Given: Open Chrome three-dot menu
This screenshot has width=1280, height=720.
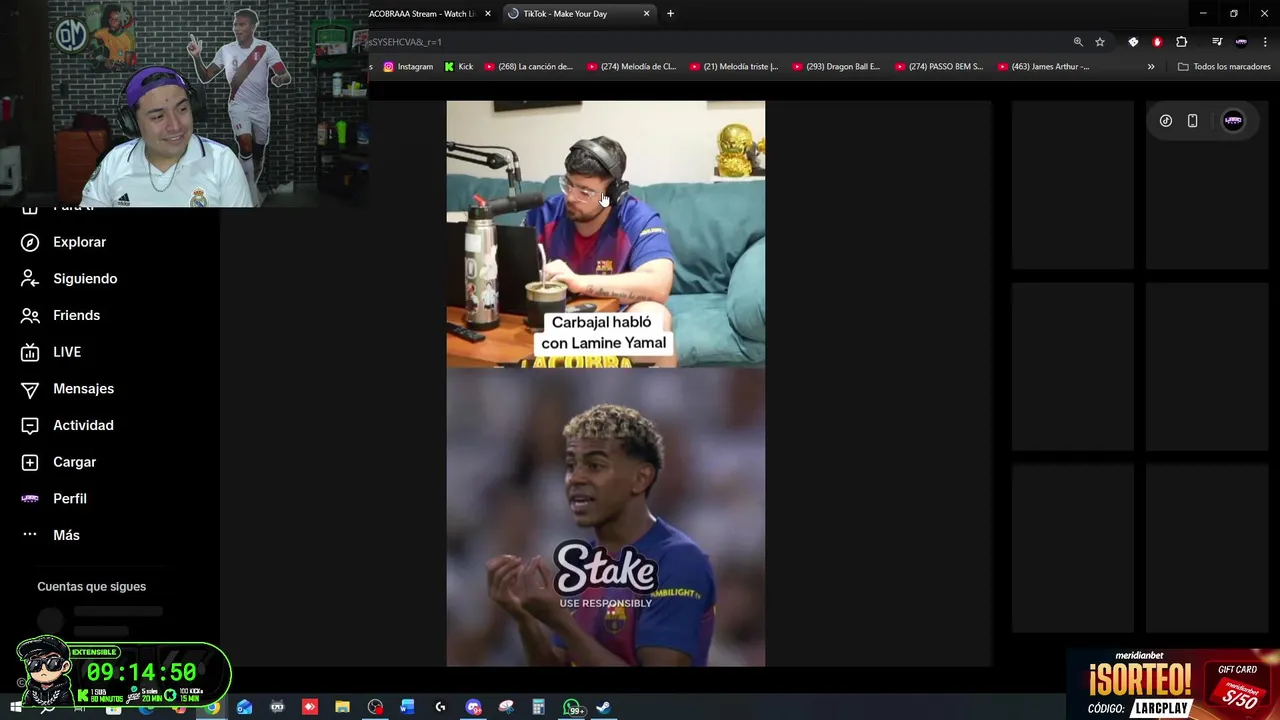Looking at the screenshot, I should click(1266, 42).
